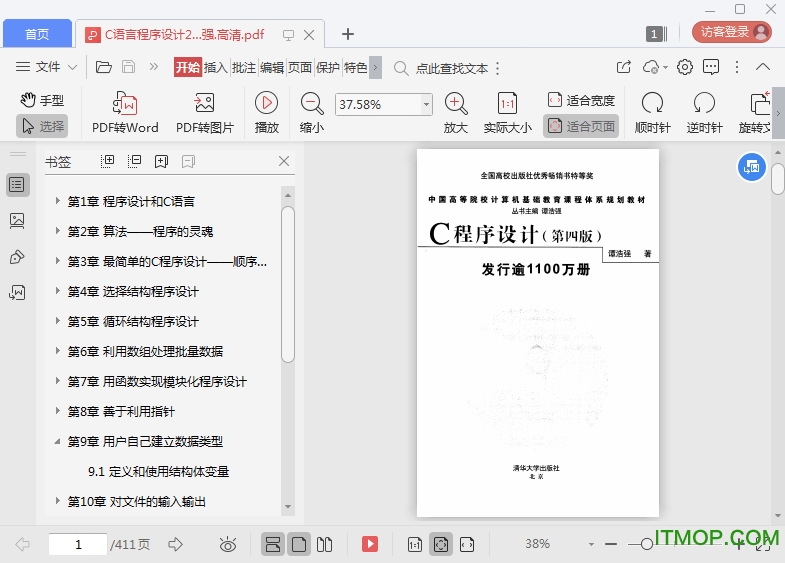Image resolution: width=785 pixels, height=563 pixels.
Task: Show thumbnails sidebar panel
Action: [x=18, y=220]
